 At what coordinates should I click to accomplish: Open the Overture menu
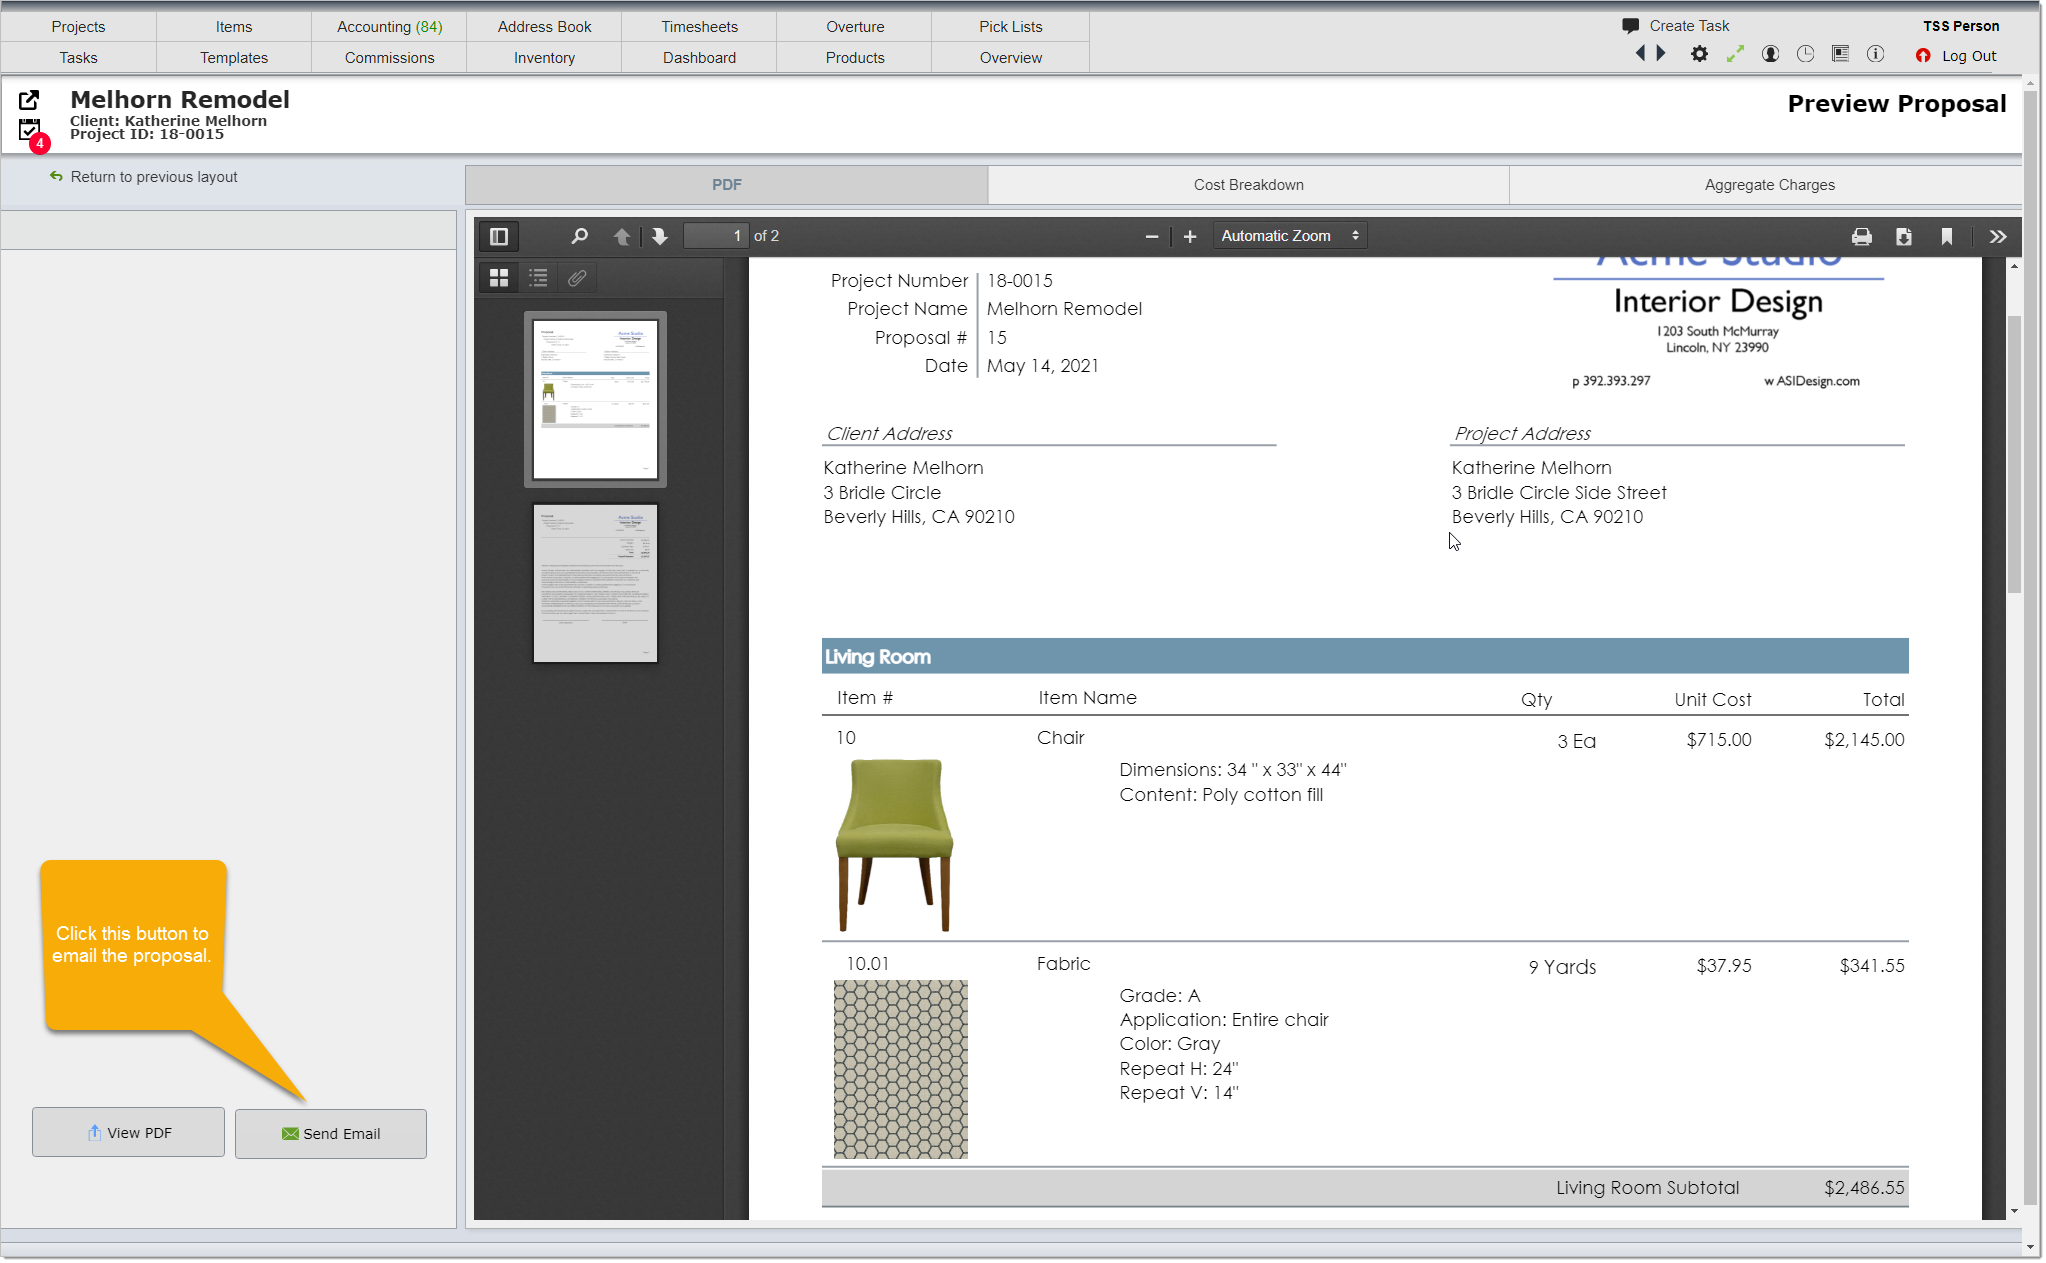(855, 27)
